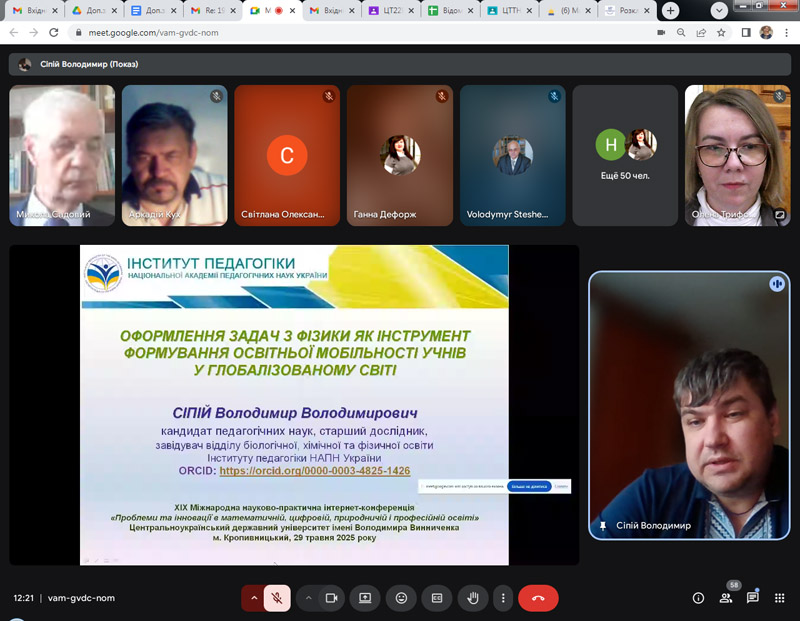The image size is (800, 621).
Task: Open the emoji reactions panel
Action: coord(401,598)
